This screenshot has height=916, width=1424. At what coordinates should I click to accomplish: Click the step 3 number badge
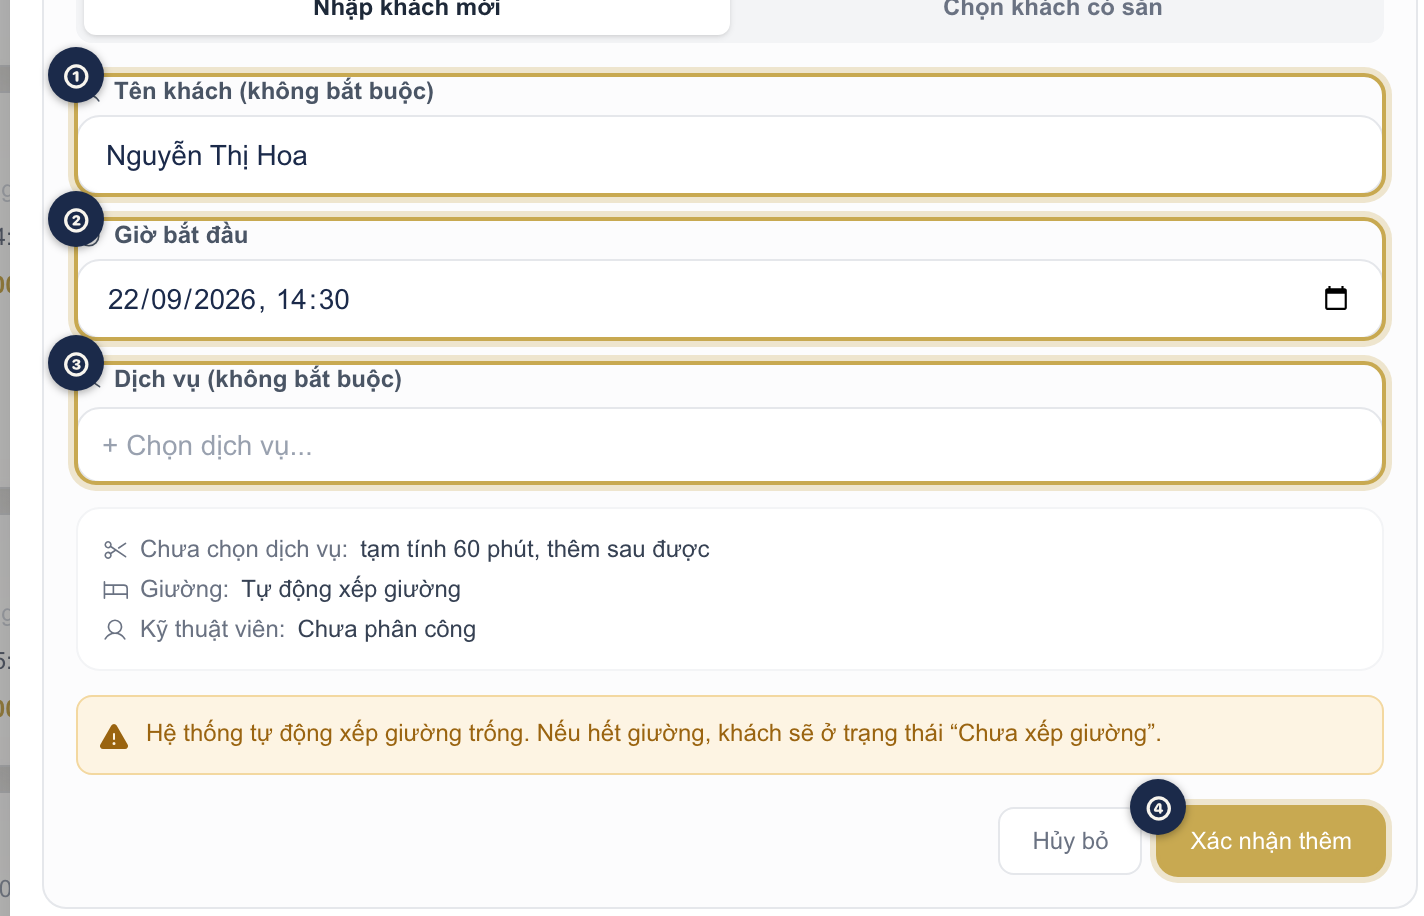coord(76,364)
